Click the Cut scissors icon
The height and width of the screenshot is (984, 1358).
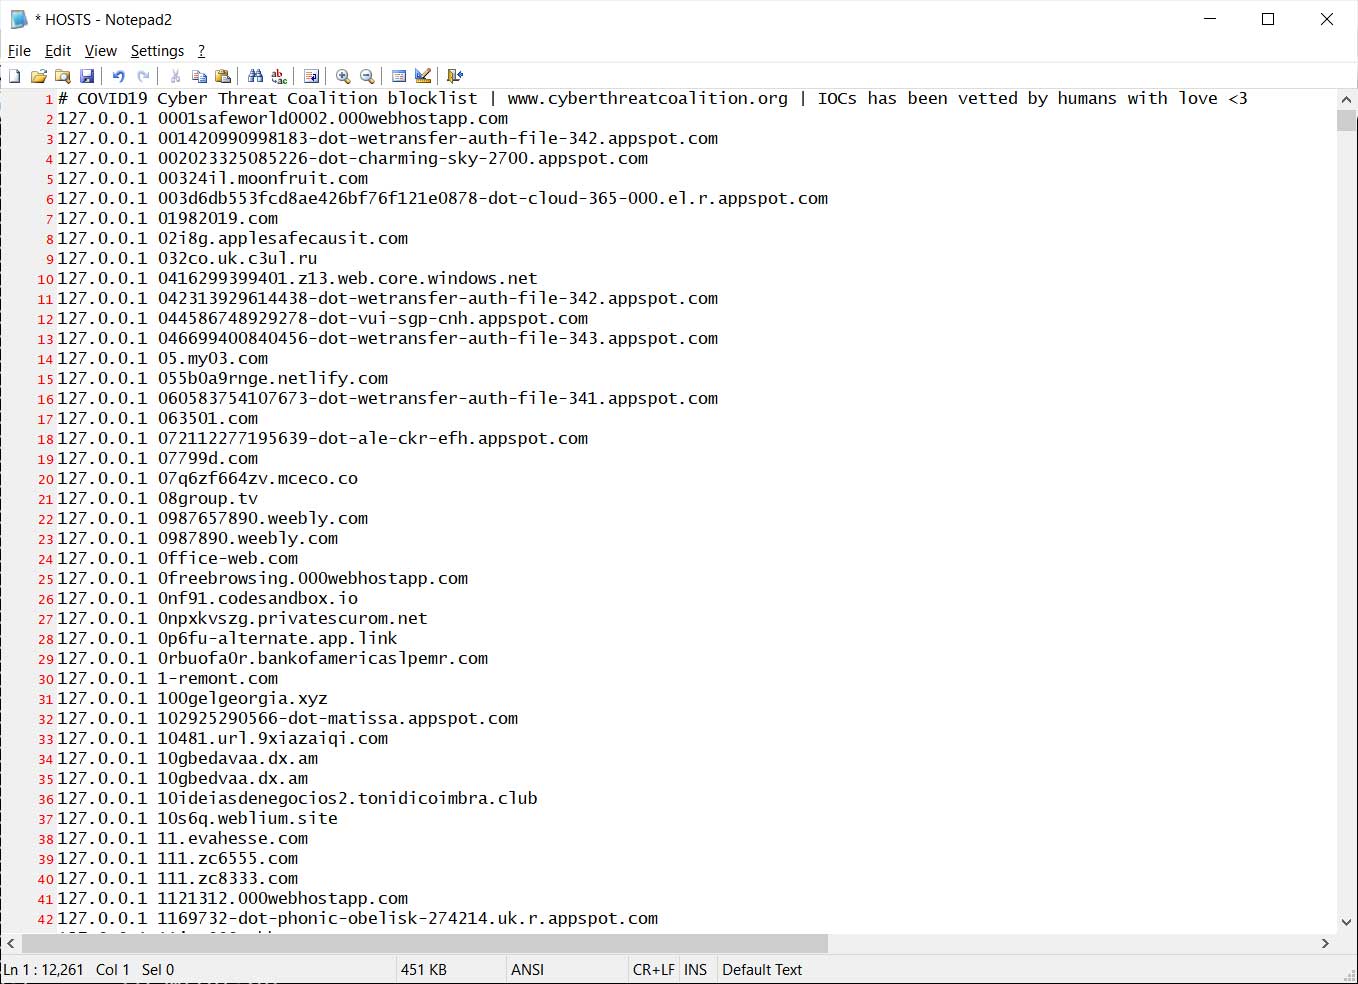pyautogui.click(x=175, y=76)
